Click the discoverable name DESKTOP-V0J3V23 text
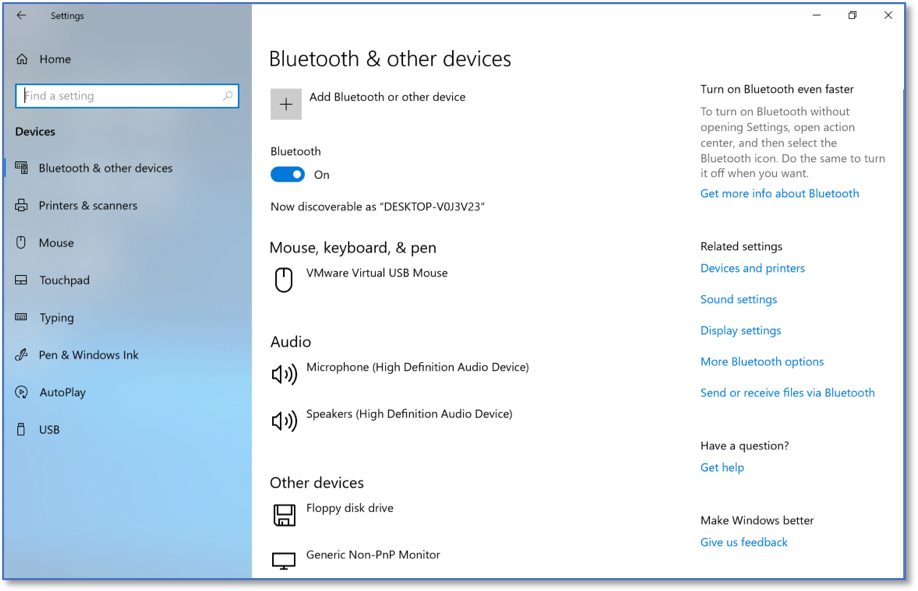The width and height of the screenshot is (918, 591). coord(434,207)
